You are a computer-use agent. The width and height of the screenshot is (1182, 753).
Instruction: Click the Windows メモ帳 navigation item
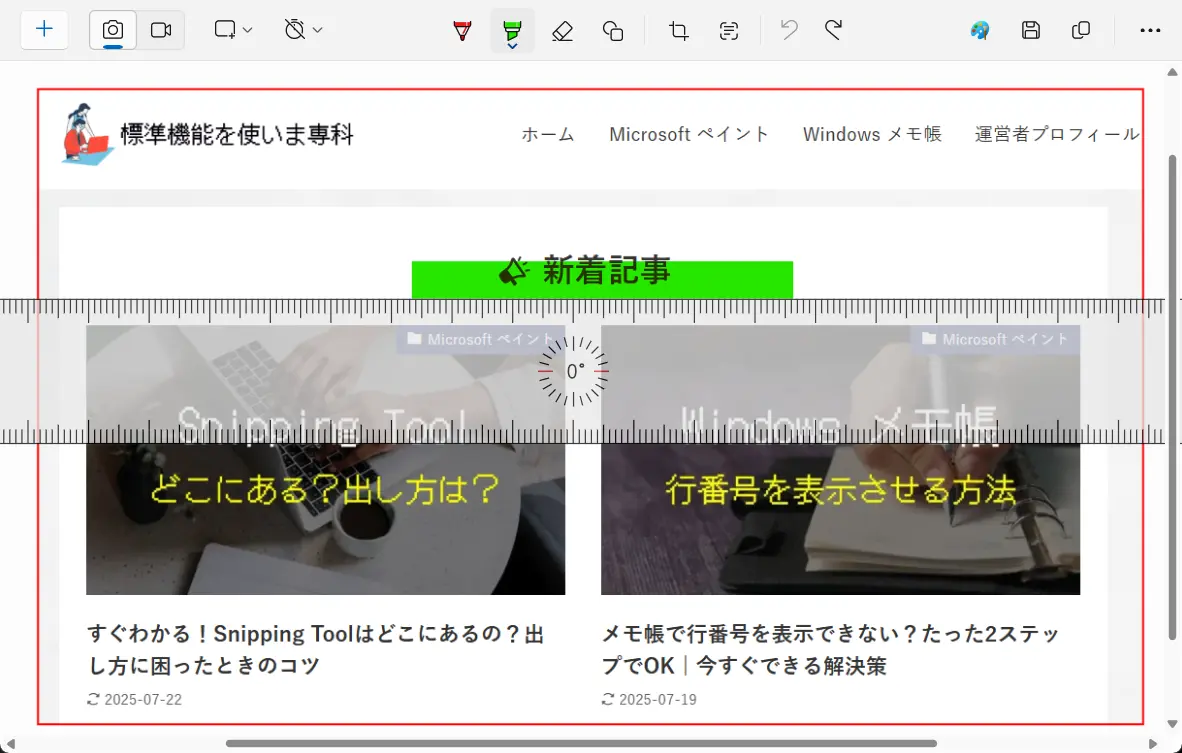coord(872,134)
